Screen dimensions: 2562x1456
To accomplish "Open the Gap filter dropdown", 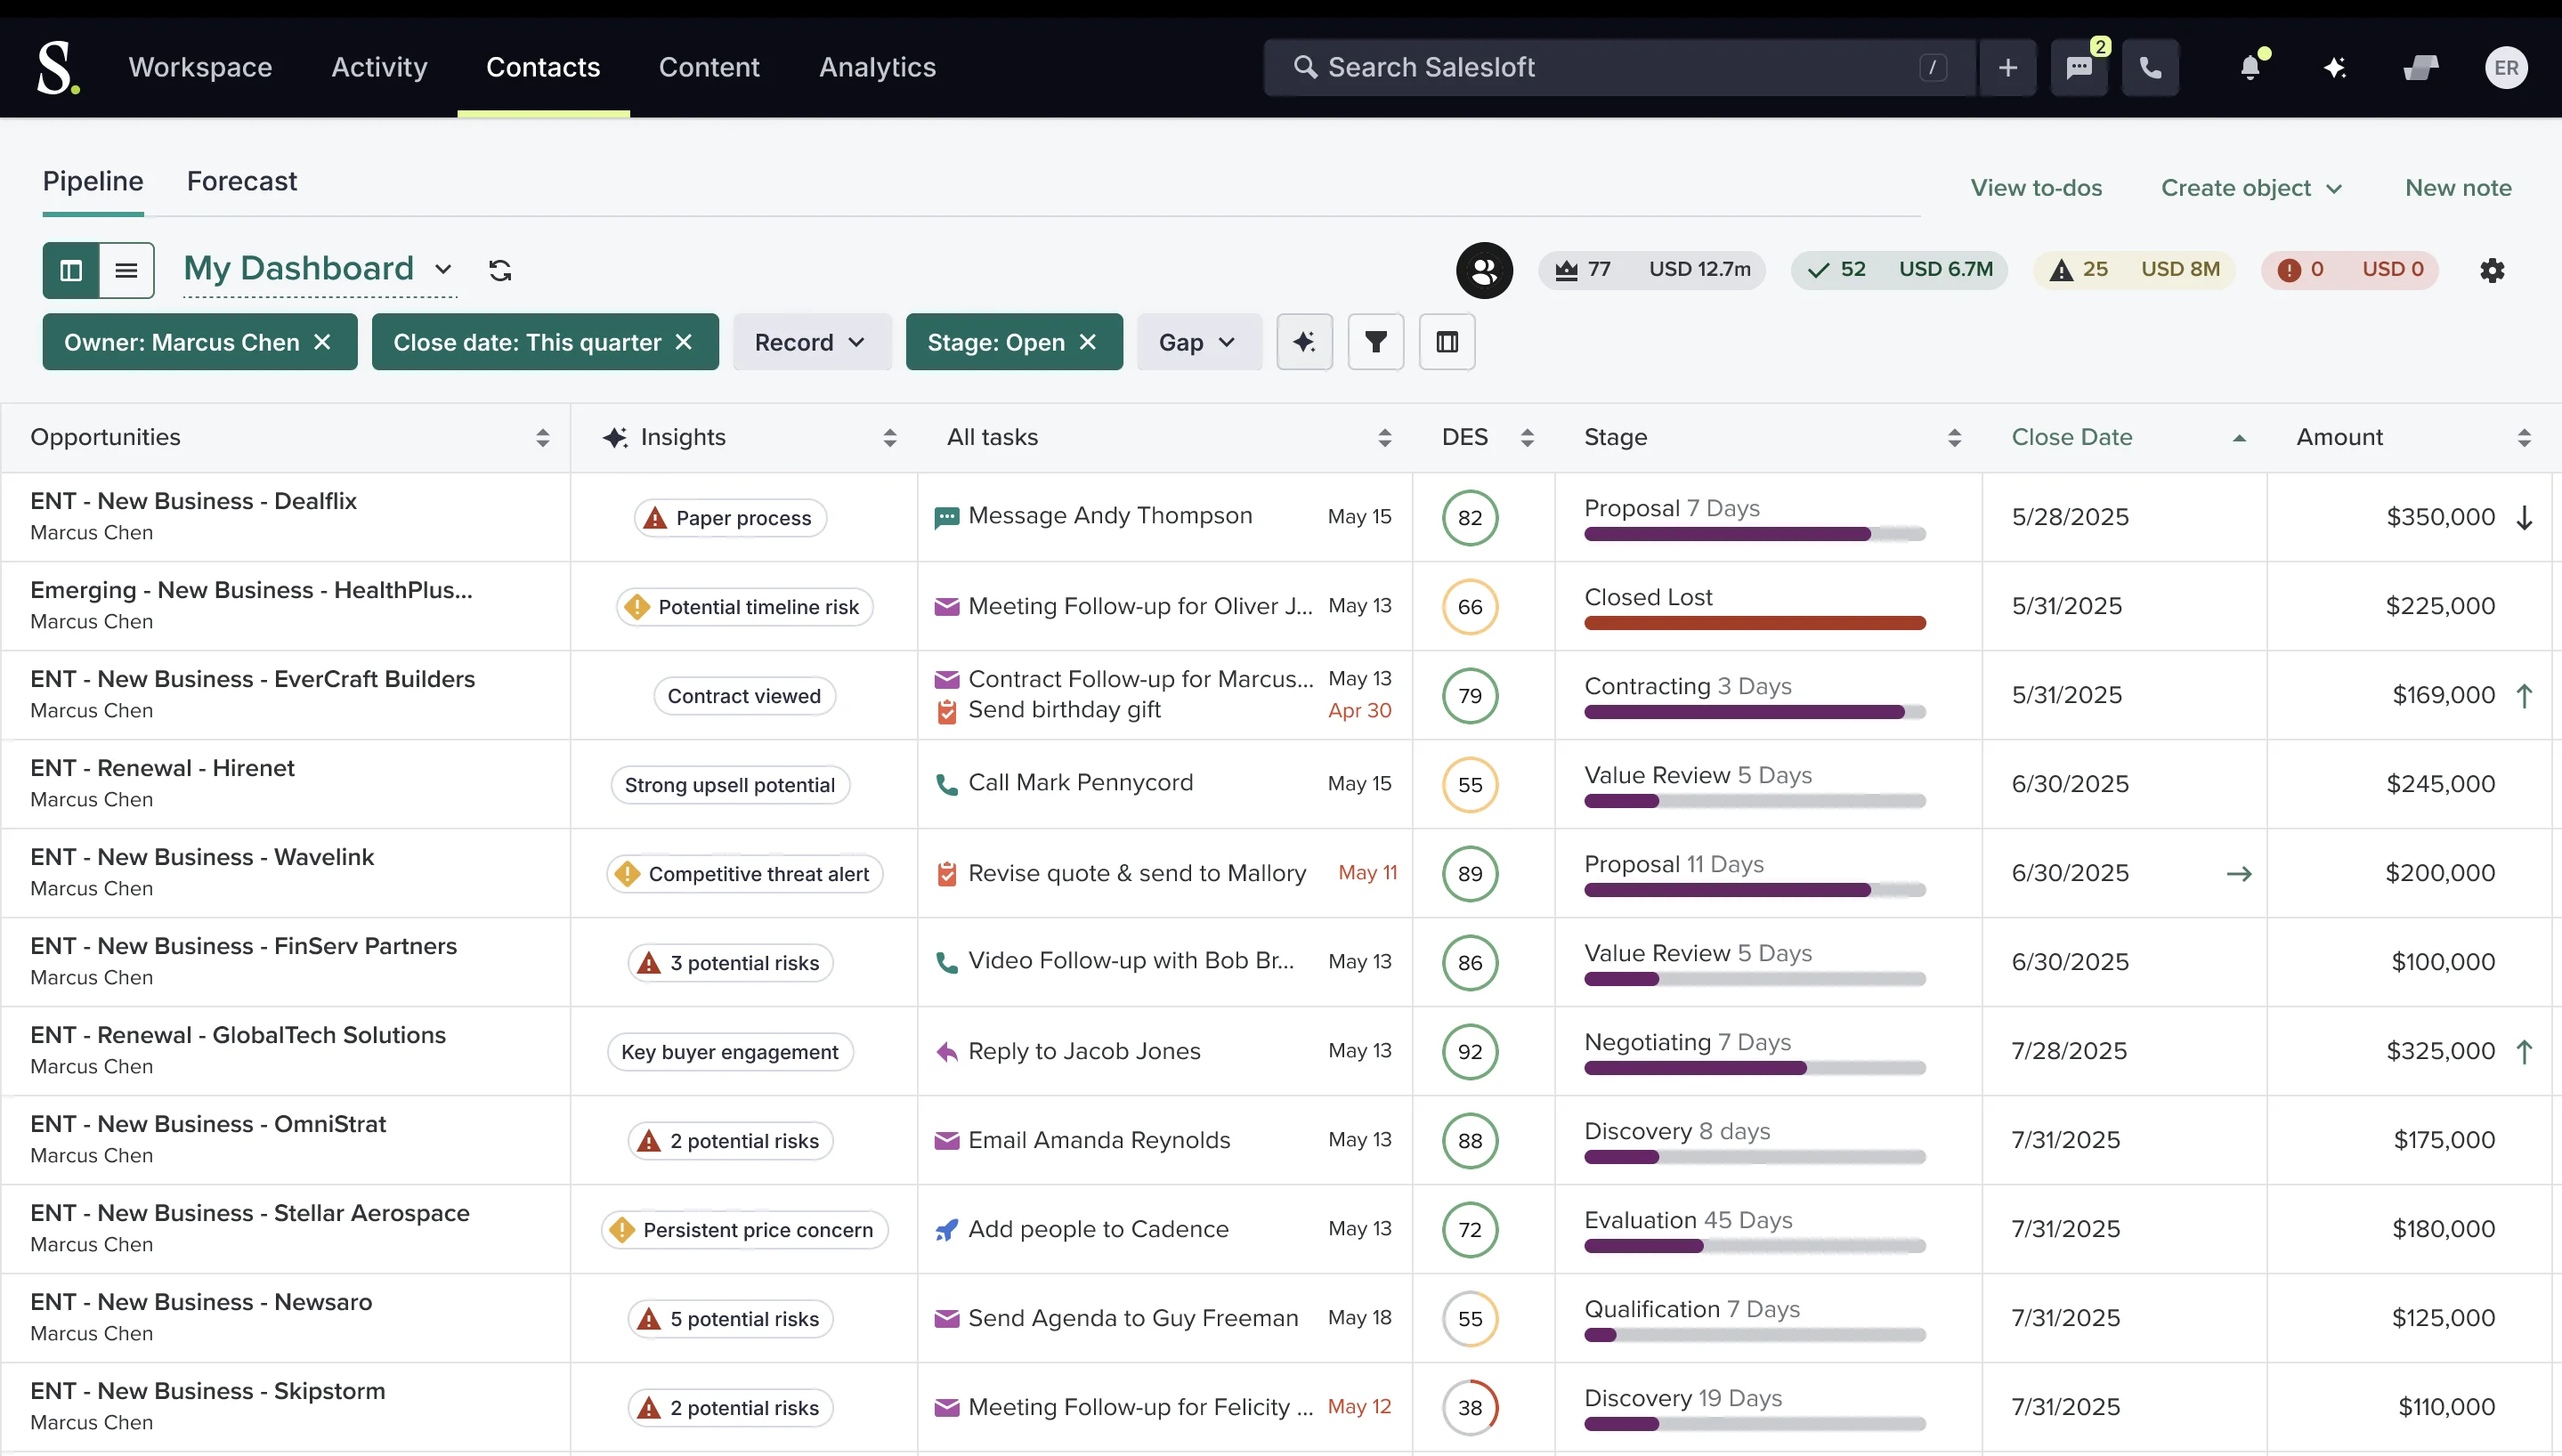I will click(x=1198, y=342).
